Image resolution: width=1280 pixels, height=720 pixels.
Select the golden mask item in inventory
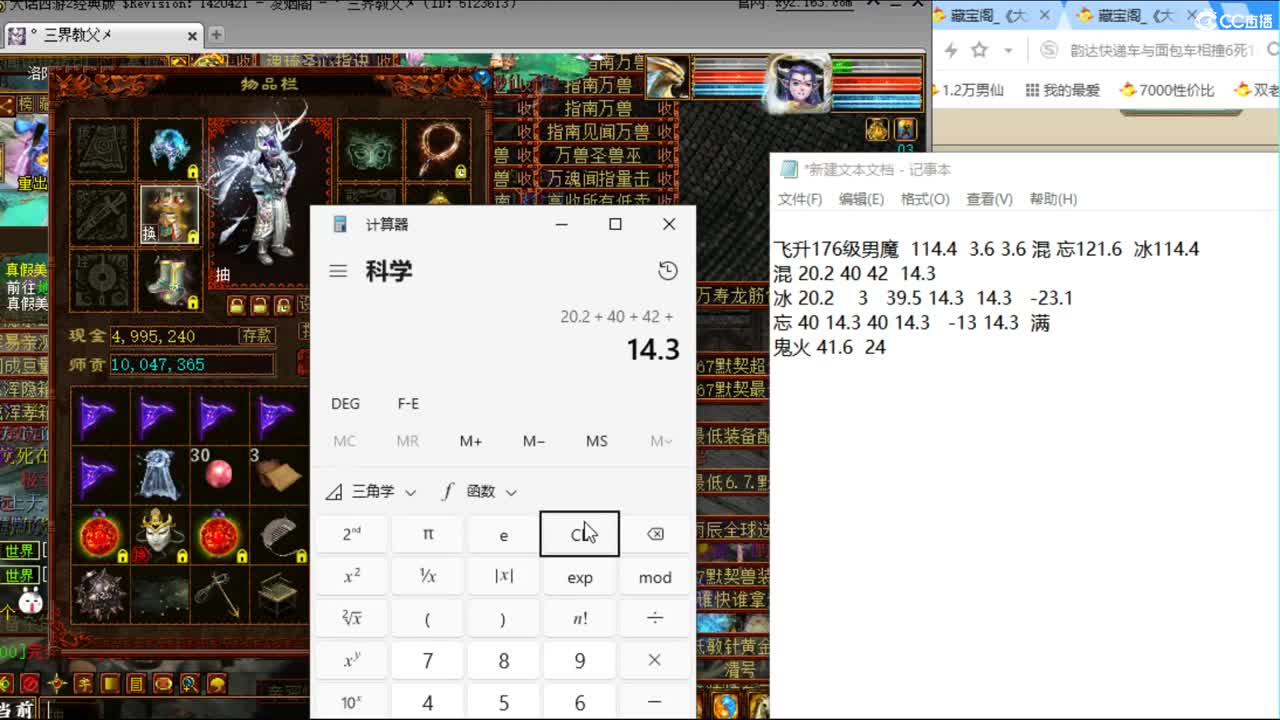(x=159, y=535)
